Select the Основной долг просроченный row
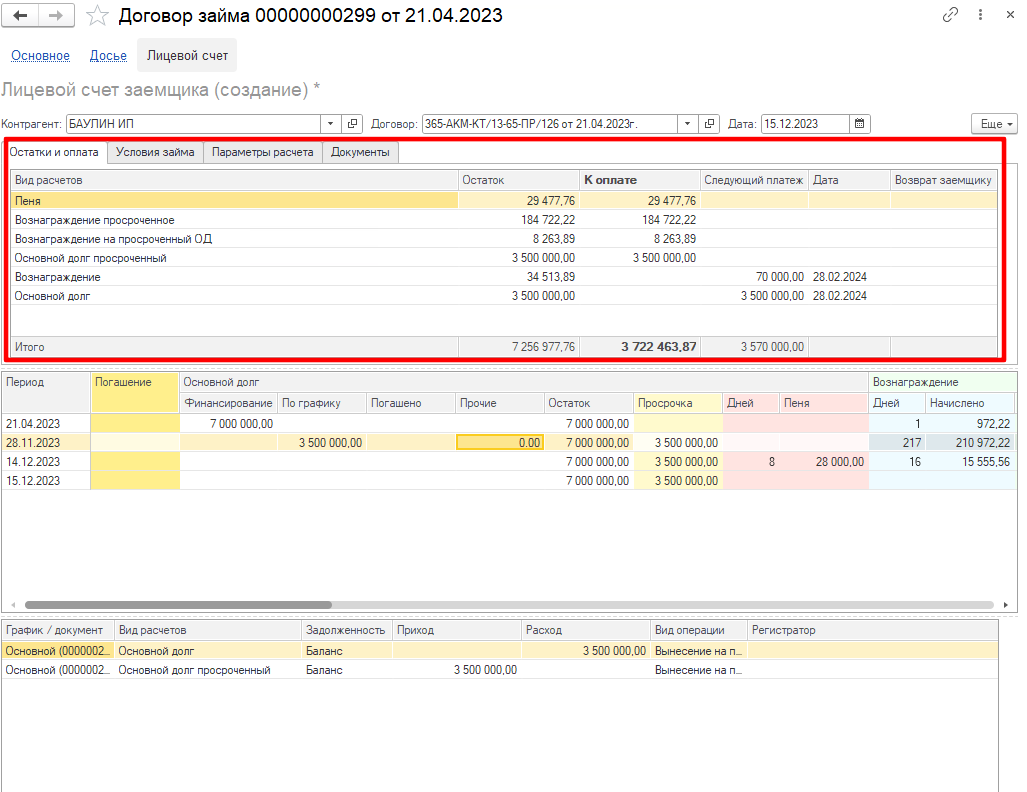Screen dimensions: 1027x792 coord(504,258)
